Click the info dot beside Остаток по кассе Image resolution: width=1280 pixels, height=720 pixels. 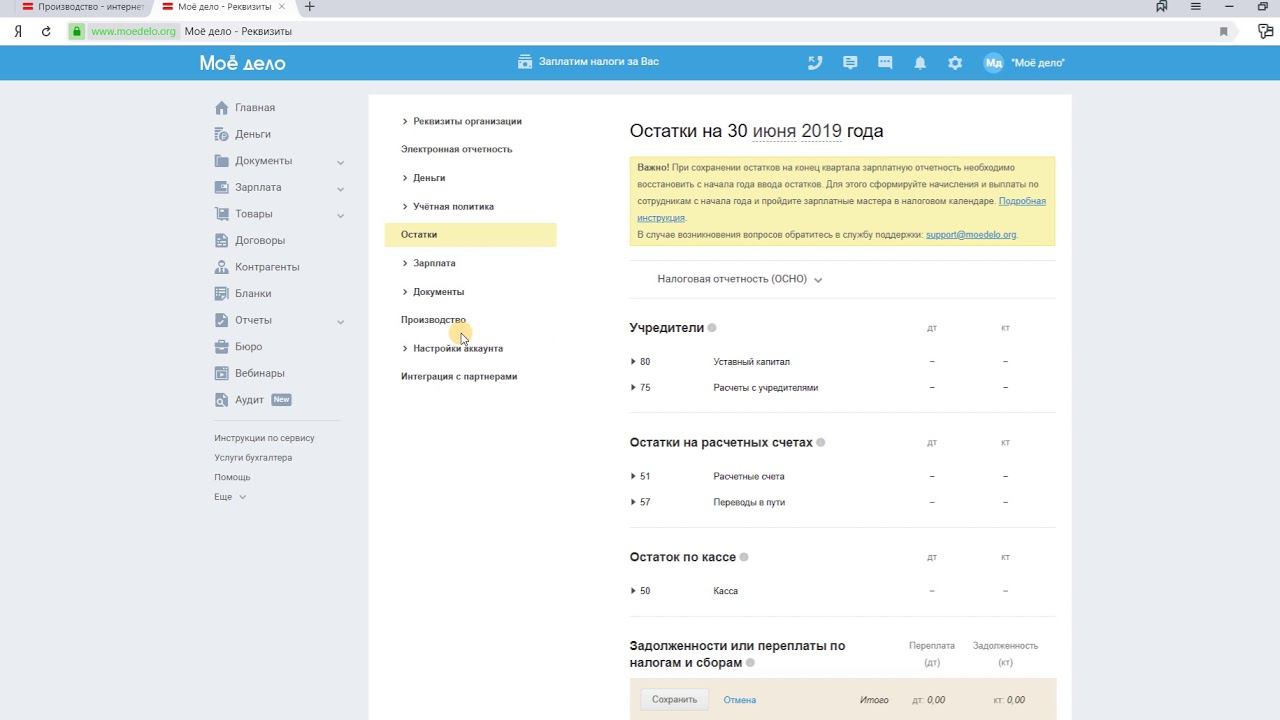[744, 557]
